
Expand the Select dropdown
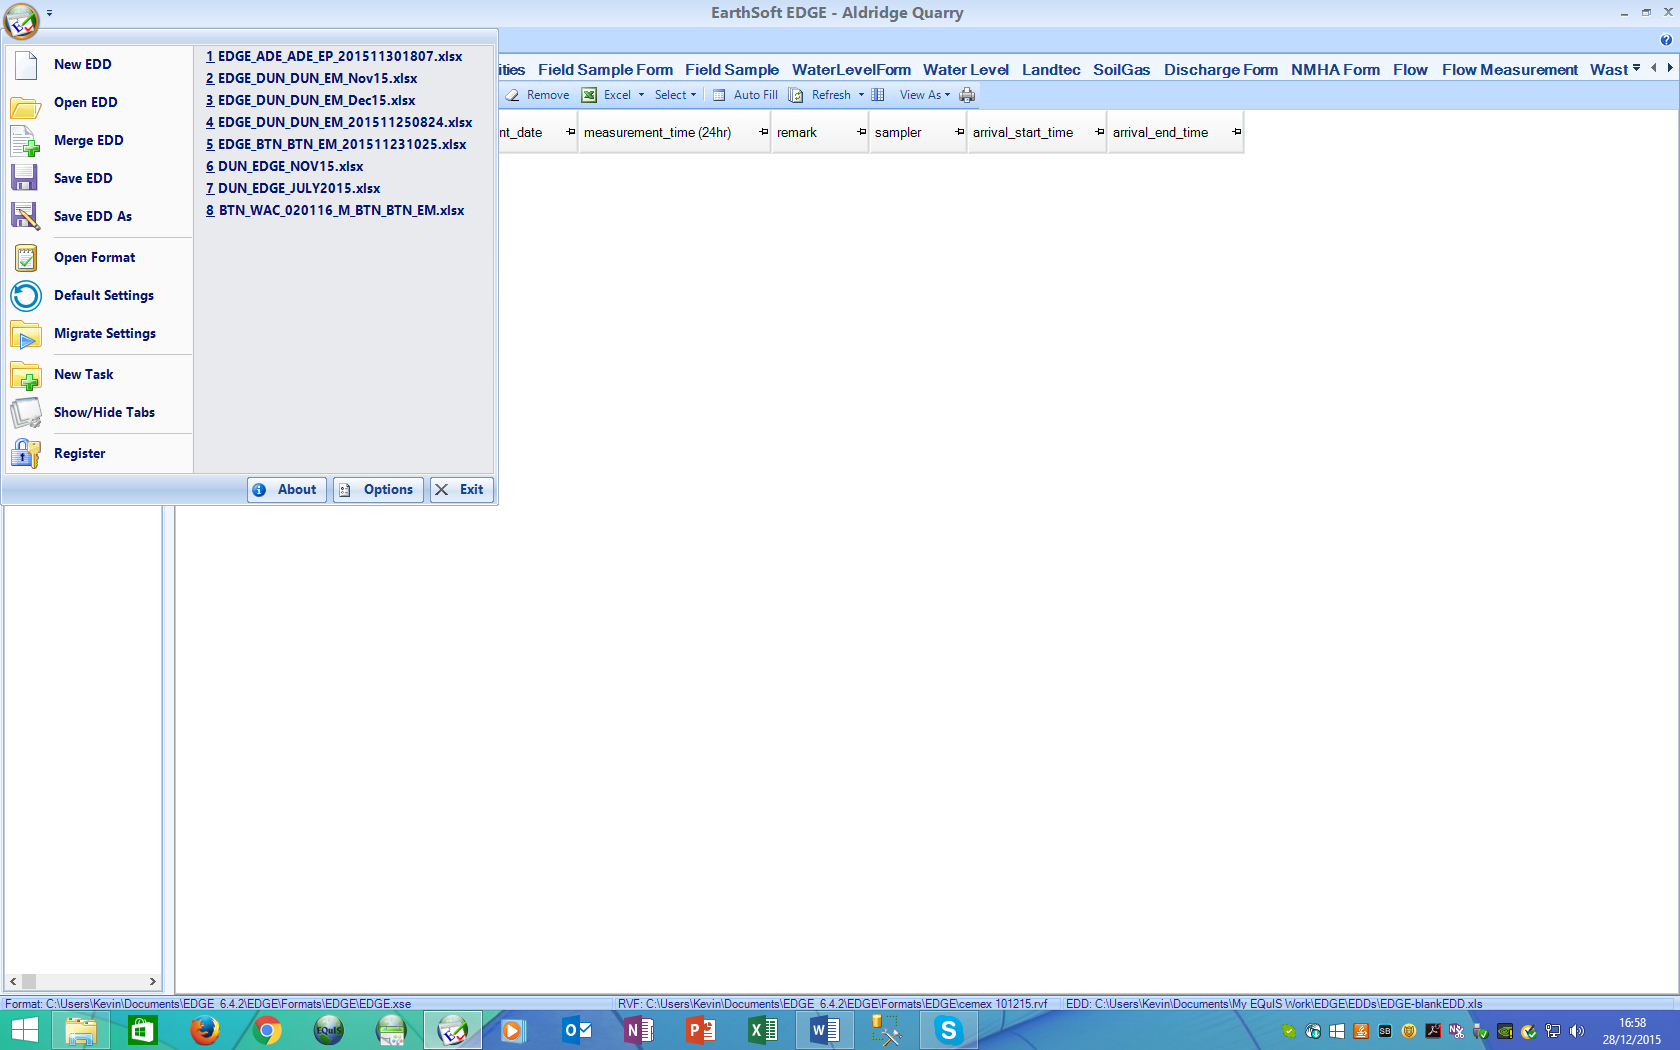pyautogui.click(x=675, y=95)
